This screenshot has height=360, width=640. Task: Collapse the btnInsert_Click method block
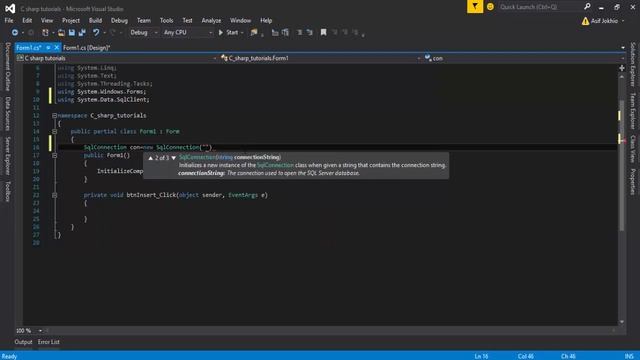point(54,195)
